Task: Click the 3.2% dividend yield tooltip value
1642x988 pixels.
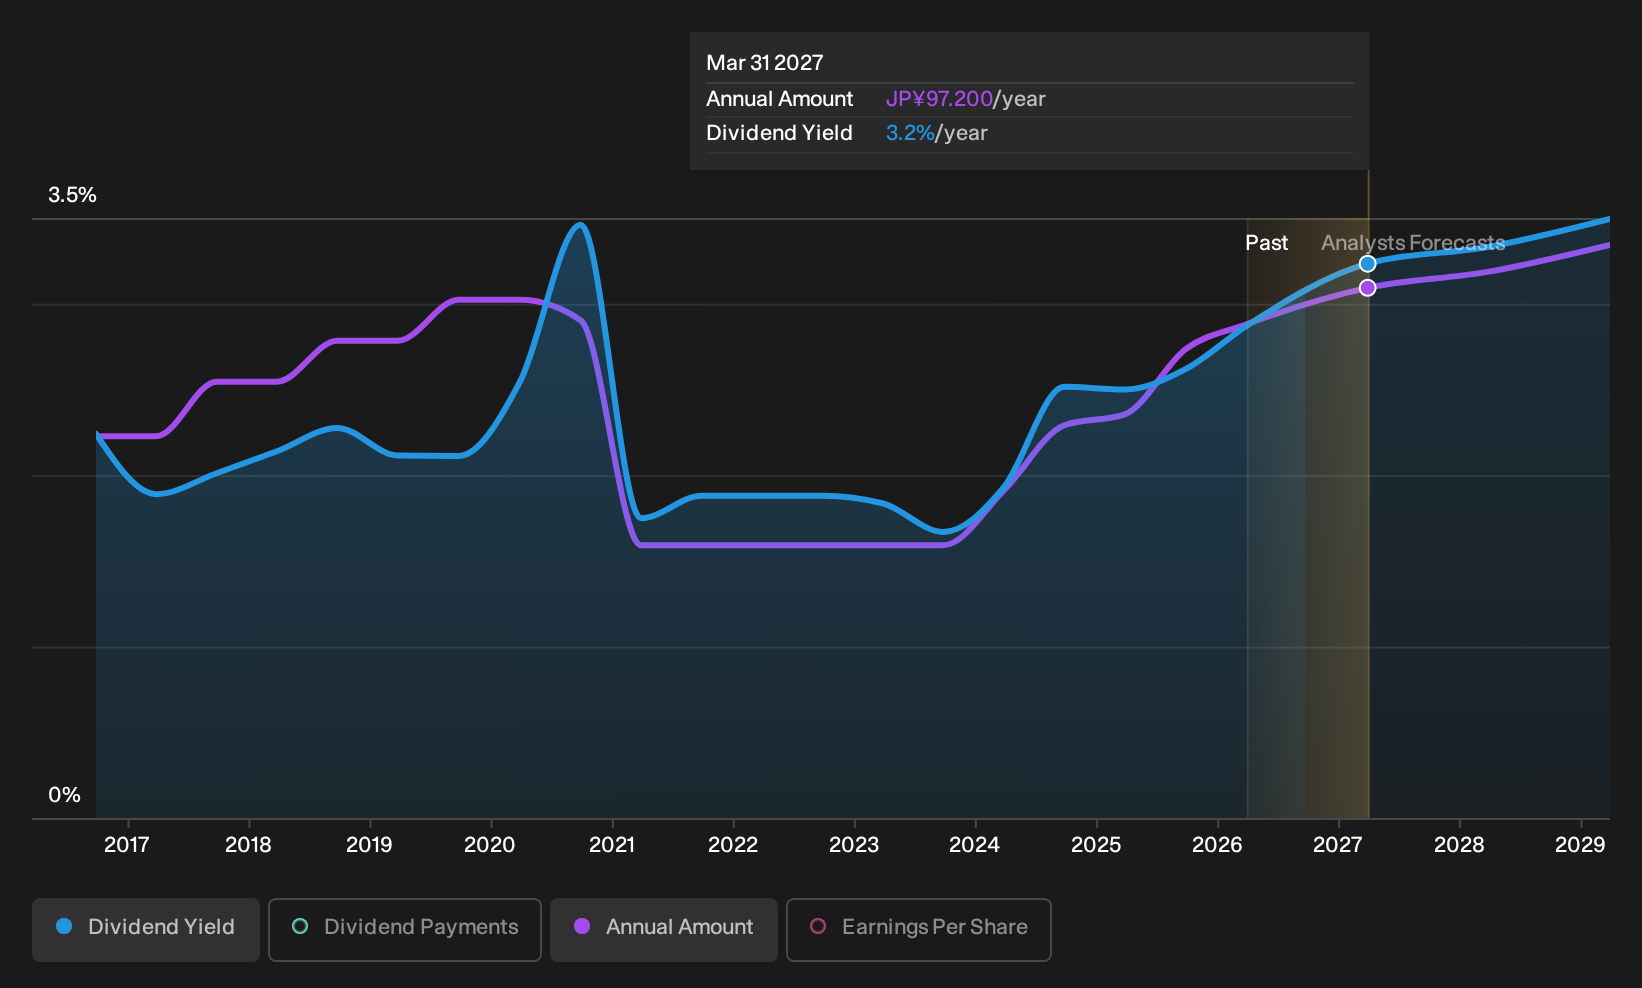Action: pyautogui.click(x=910, y=133)
